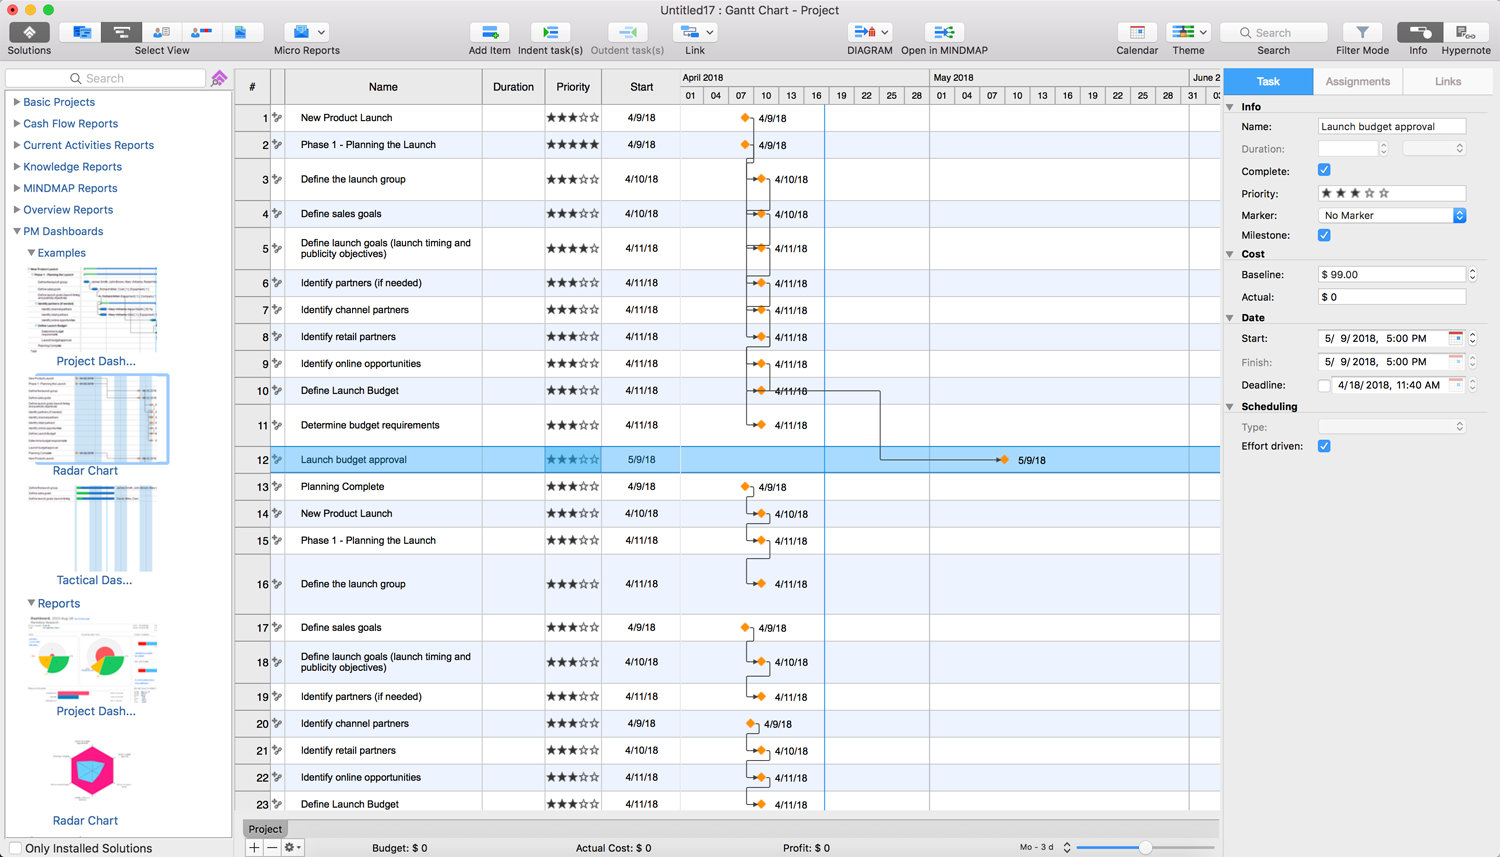Image resolution: width=1500 pixels, height=857 pixels.
Task: Enable Only Installed Solutions checkbox
Action: tap(15, 848)
